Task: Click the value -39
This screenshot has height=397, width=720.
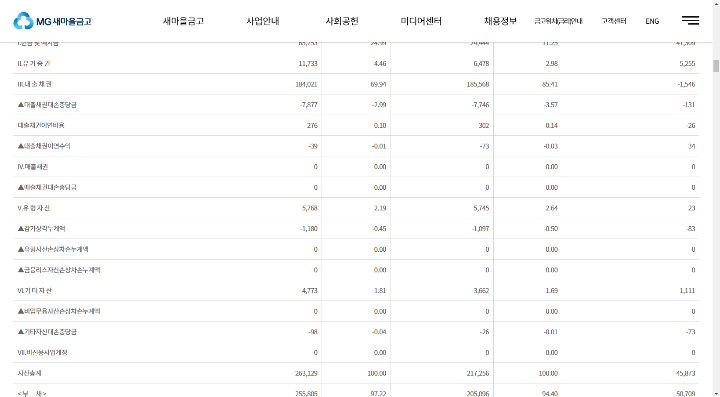Action: point(313,146)
